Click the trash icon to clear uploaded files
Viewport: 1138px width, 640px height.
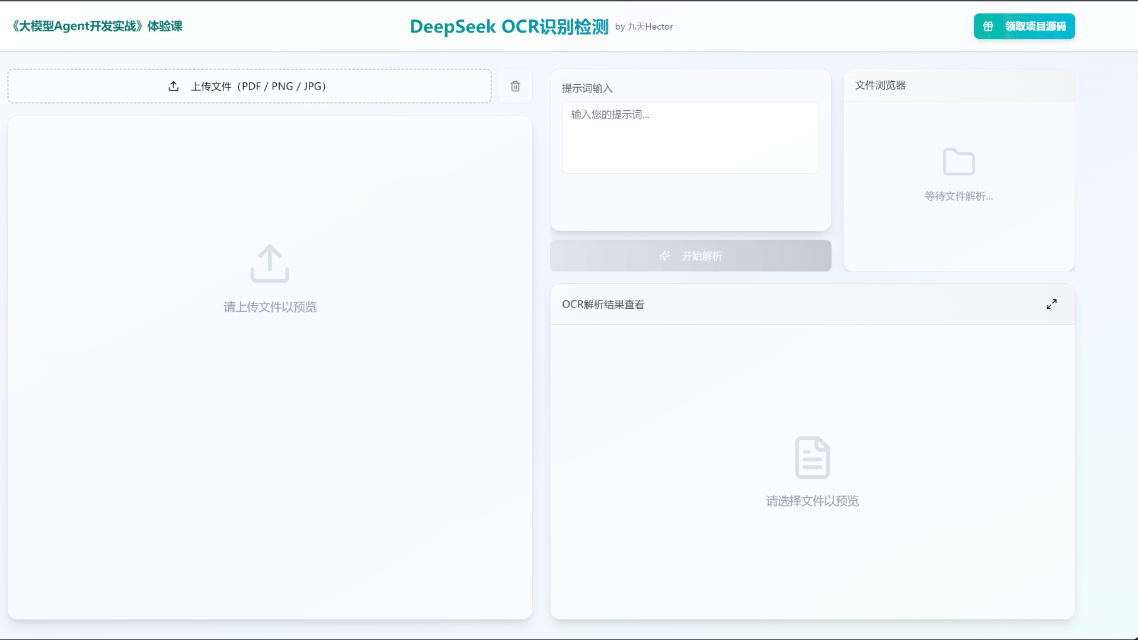pos(515,86)
